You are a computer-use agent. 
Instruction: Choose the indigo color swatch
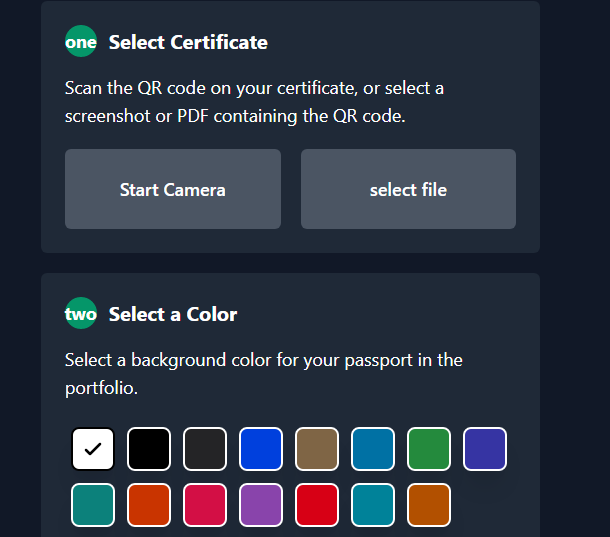[x=485, y=449]
